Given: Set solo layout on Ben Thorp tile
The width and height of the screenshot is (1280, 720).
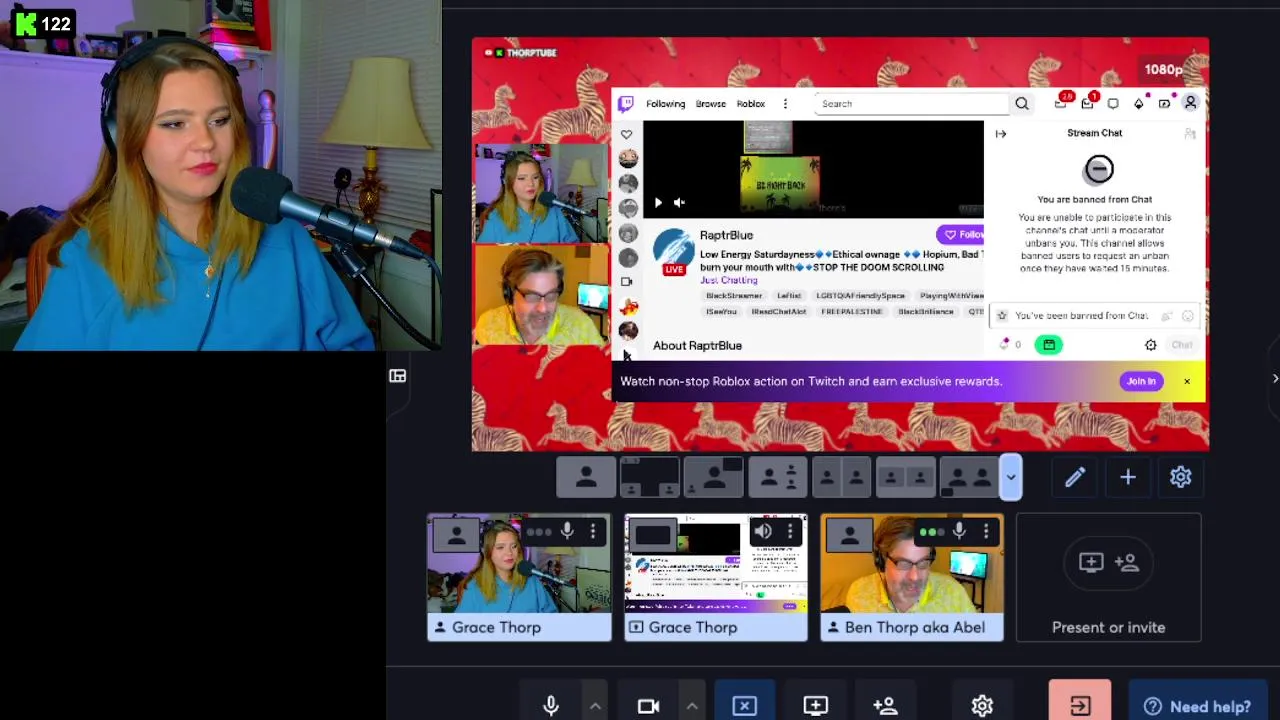Looking at the screenshot, I should coord(849,536).
